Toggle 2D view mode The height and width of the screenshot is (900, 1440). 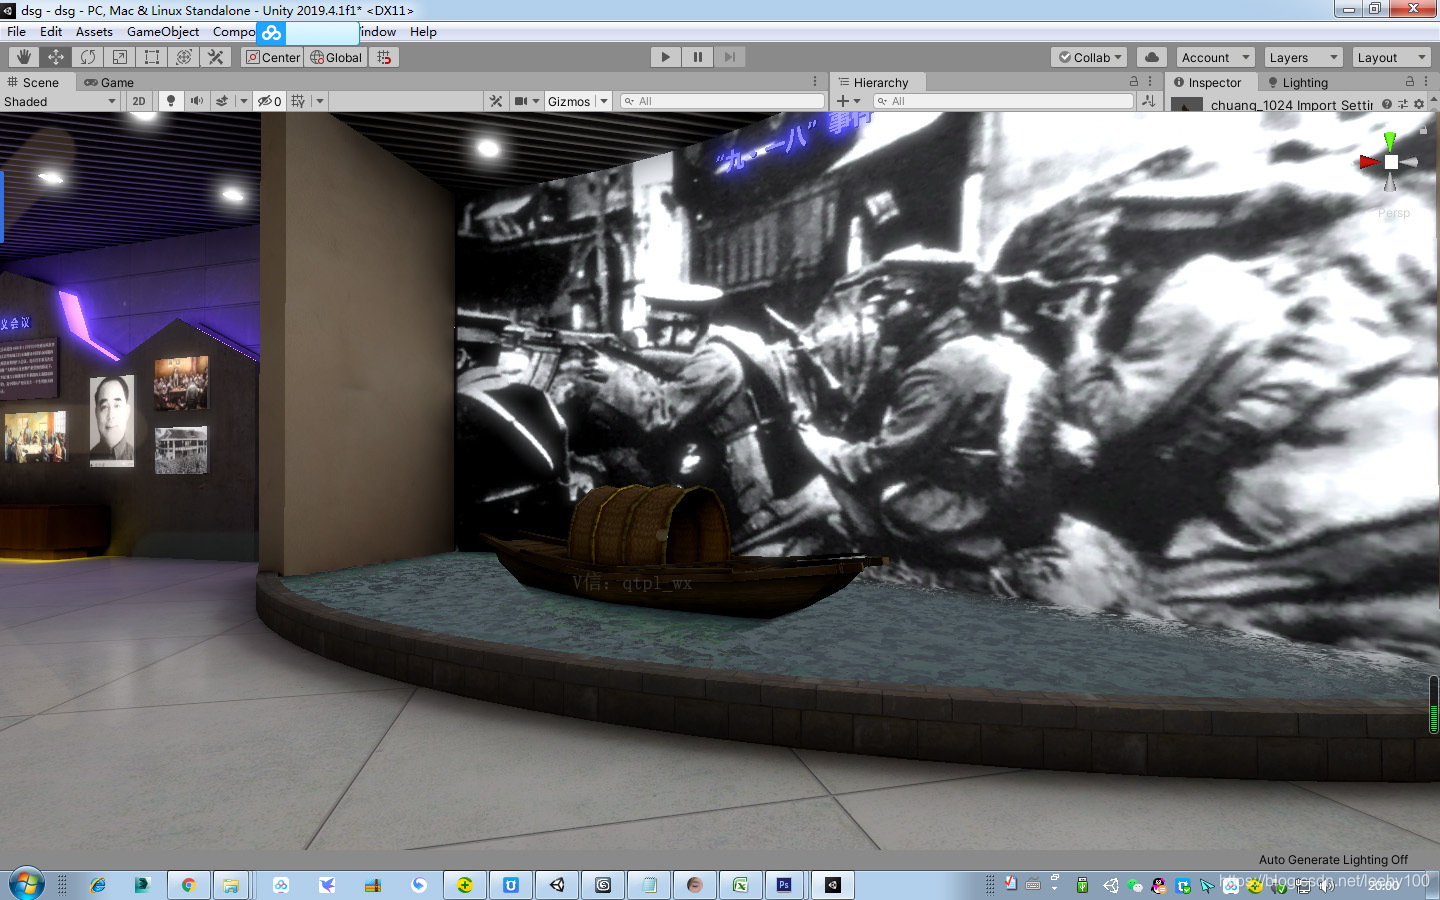click(x=139, y=101)
